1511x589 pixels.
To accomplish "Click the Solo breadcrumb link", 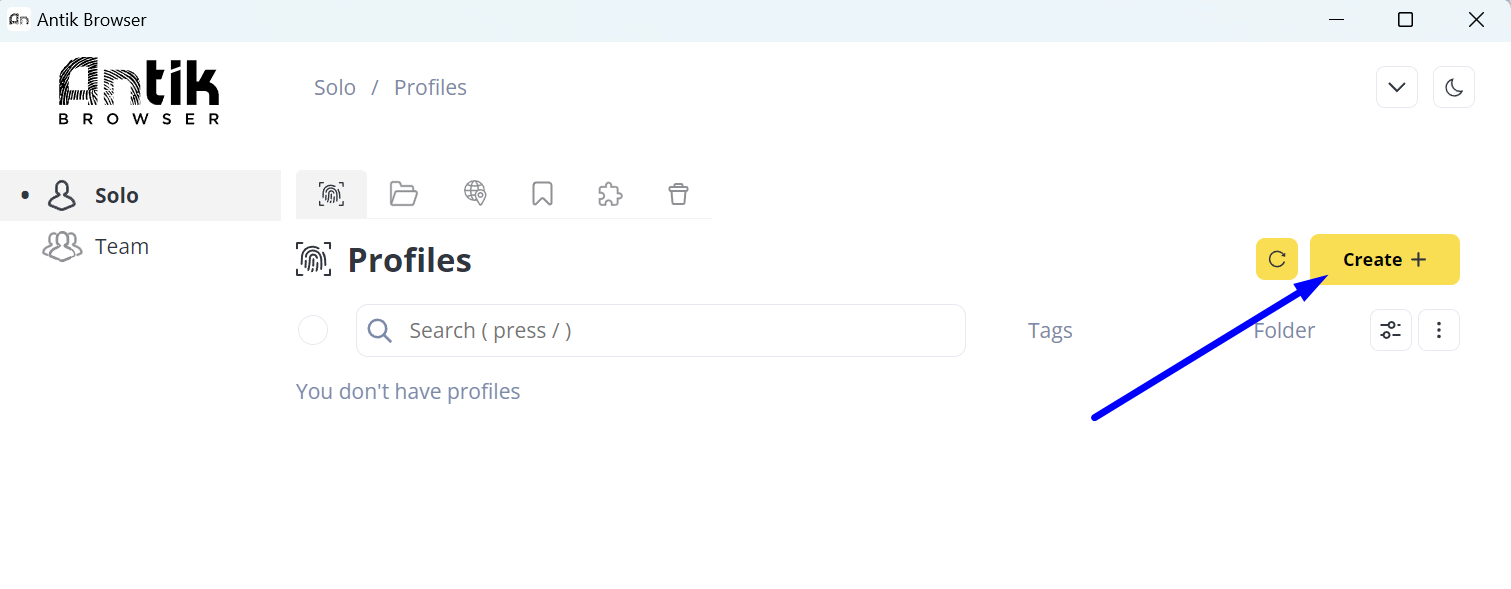I will pyautogui.click(x=335, y=87).
